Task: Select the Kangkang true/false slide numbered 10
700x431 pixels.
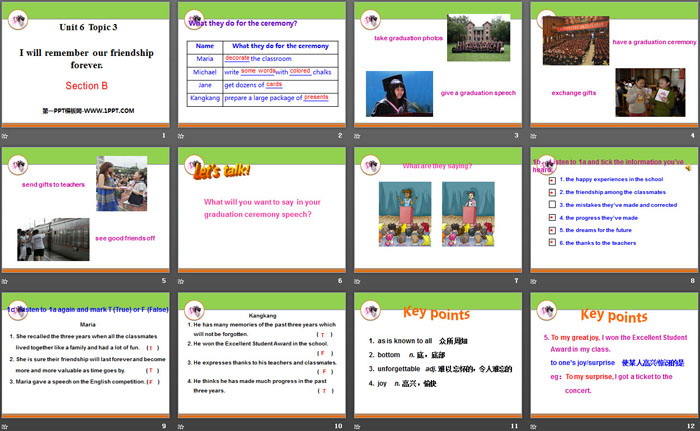Action: tap(261, 355)
